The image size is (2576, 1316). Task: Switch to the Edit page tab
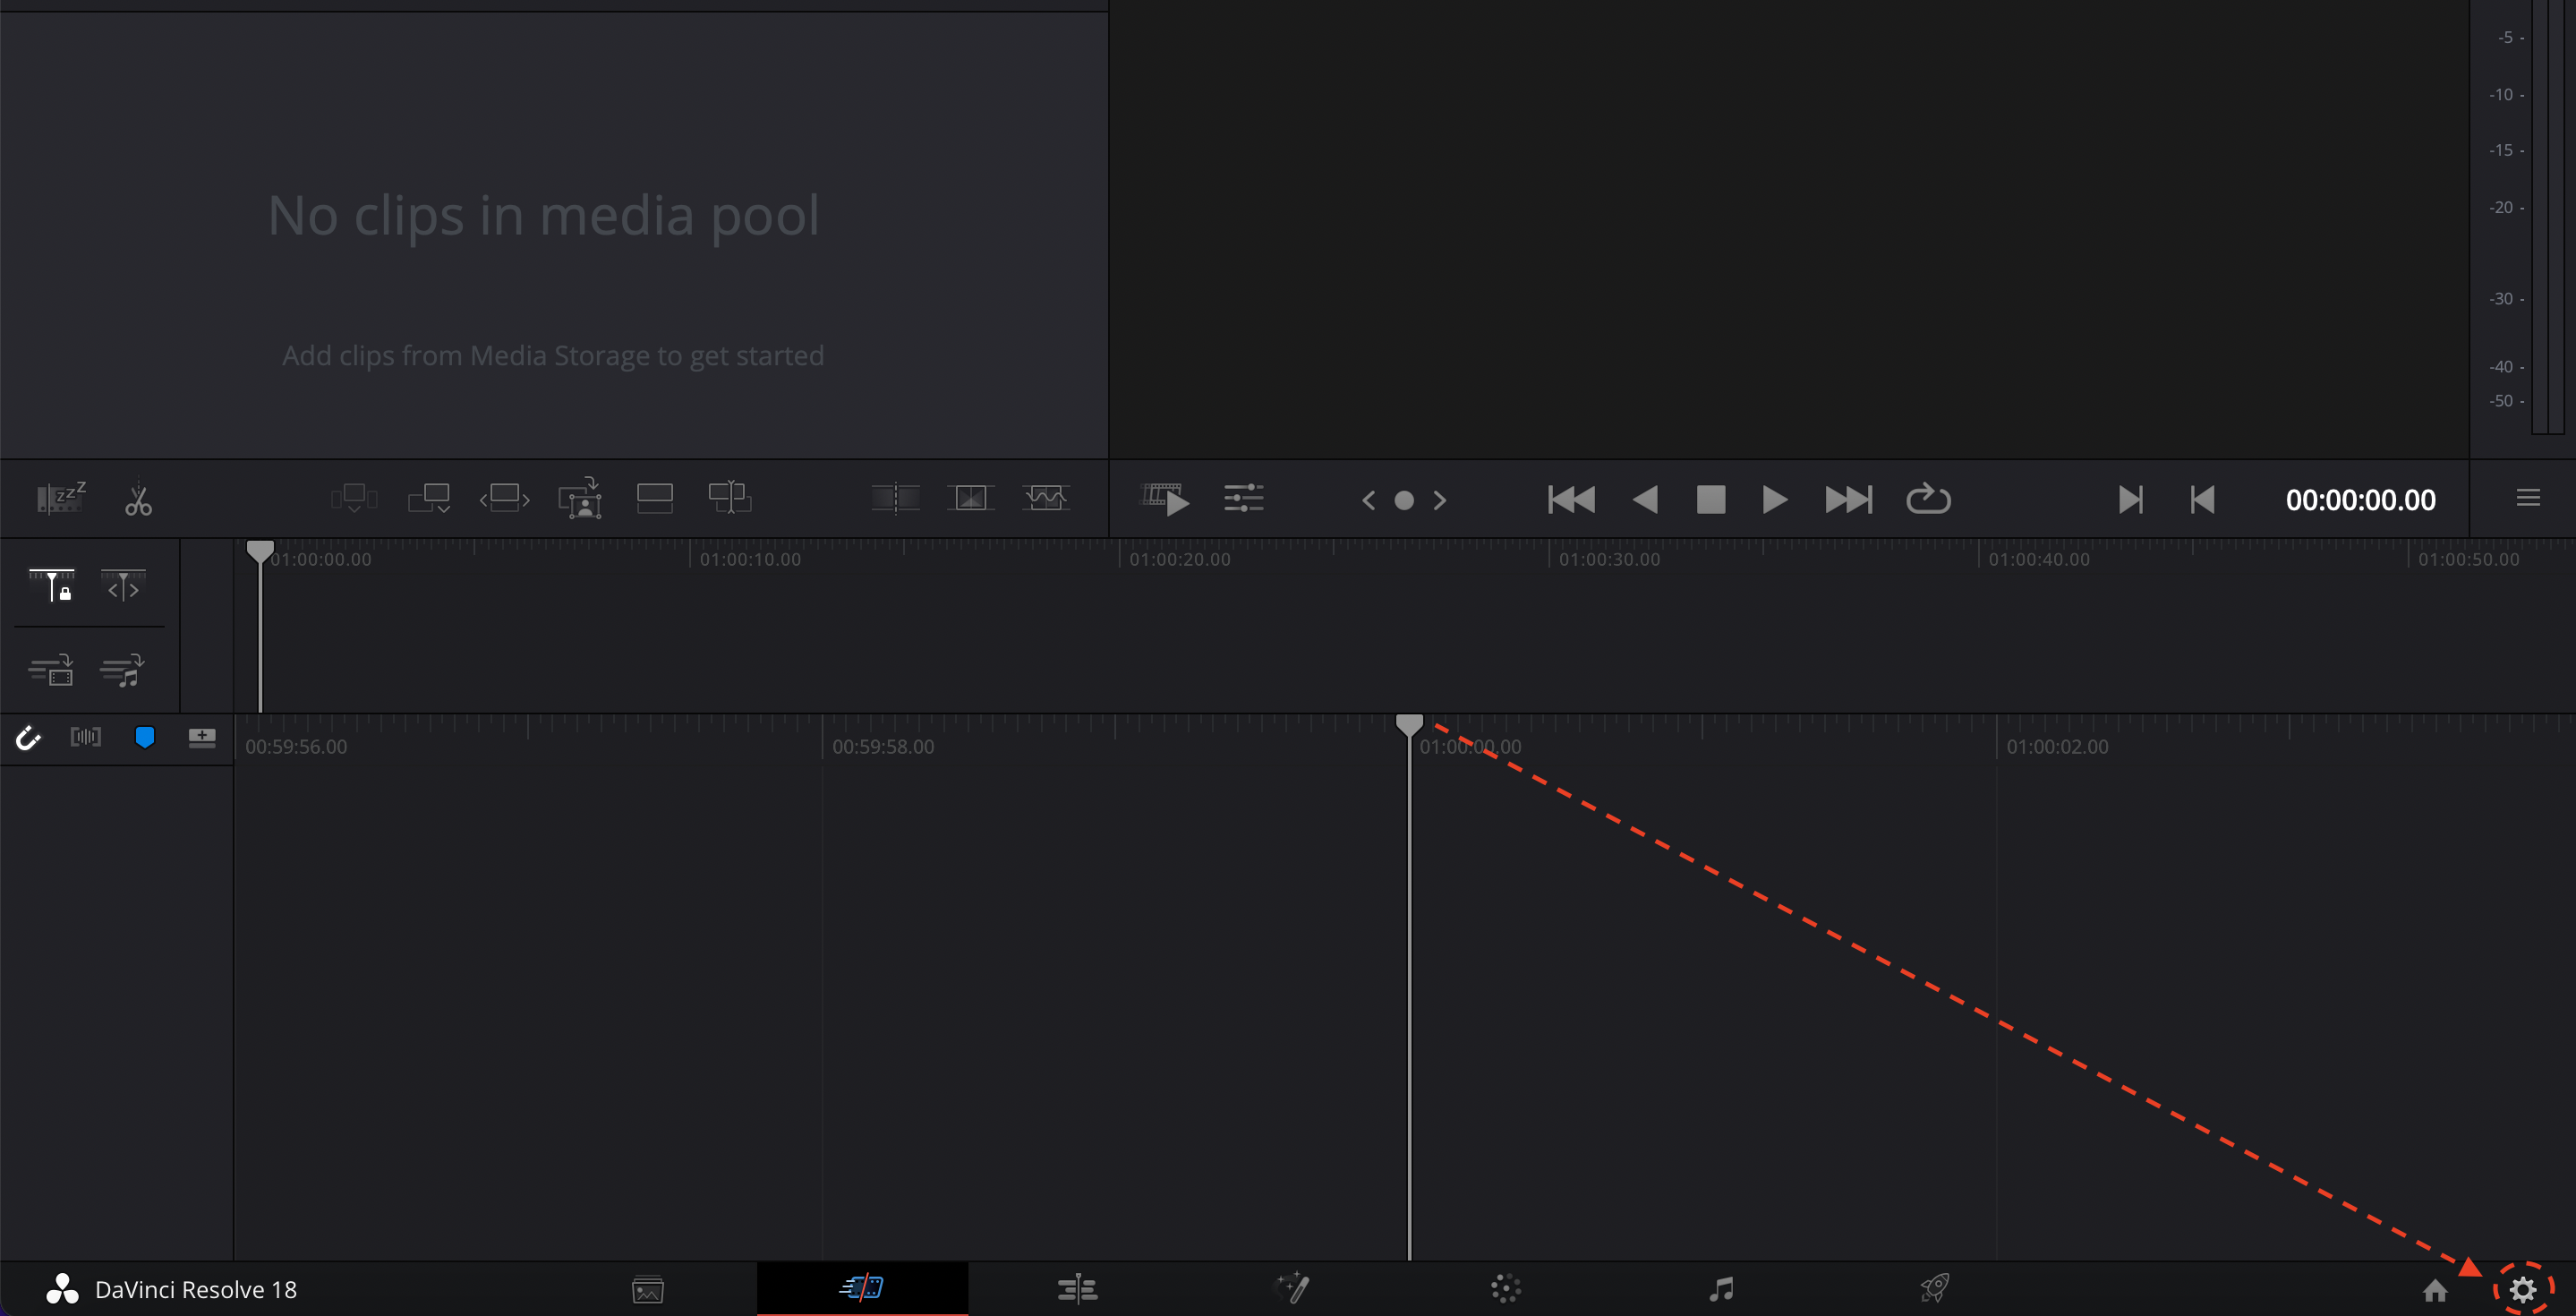1077,1288
